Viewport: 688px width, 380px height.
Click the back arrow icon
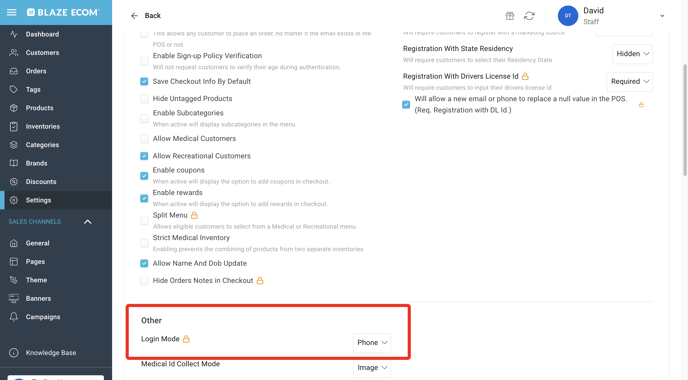(x=134, y=16)
